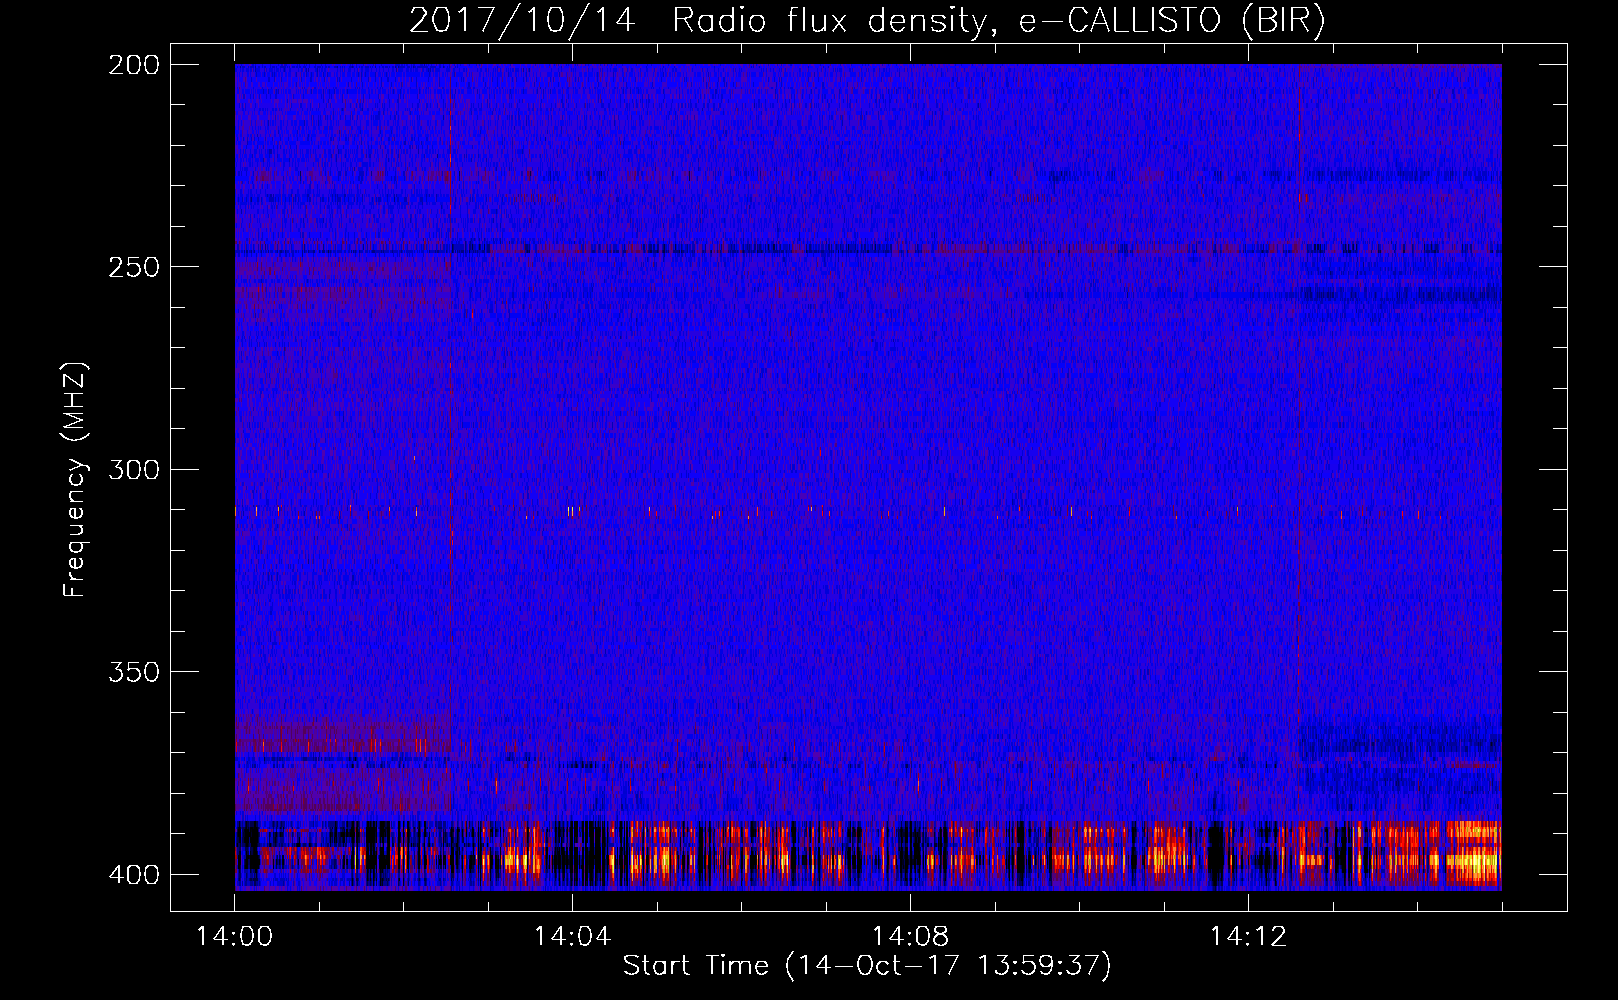Click the '14:04' time tick label
Image resolution: width=1618 pixels, height=1000 pixels.
pos(572,937)
